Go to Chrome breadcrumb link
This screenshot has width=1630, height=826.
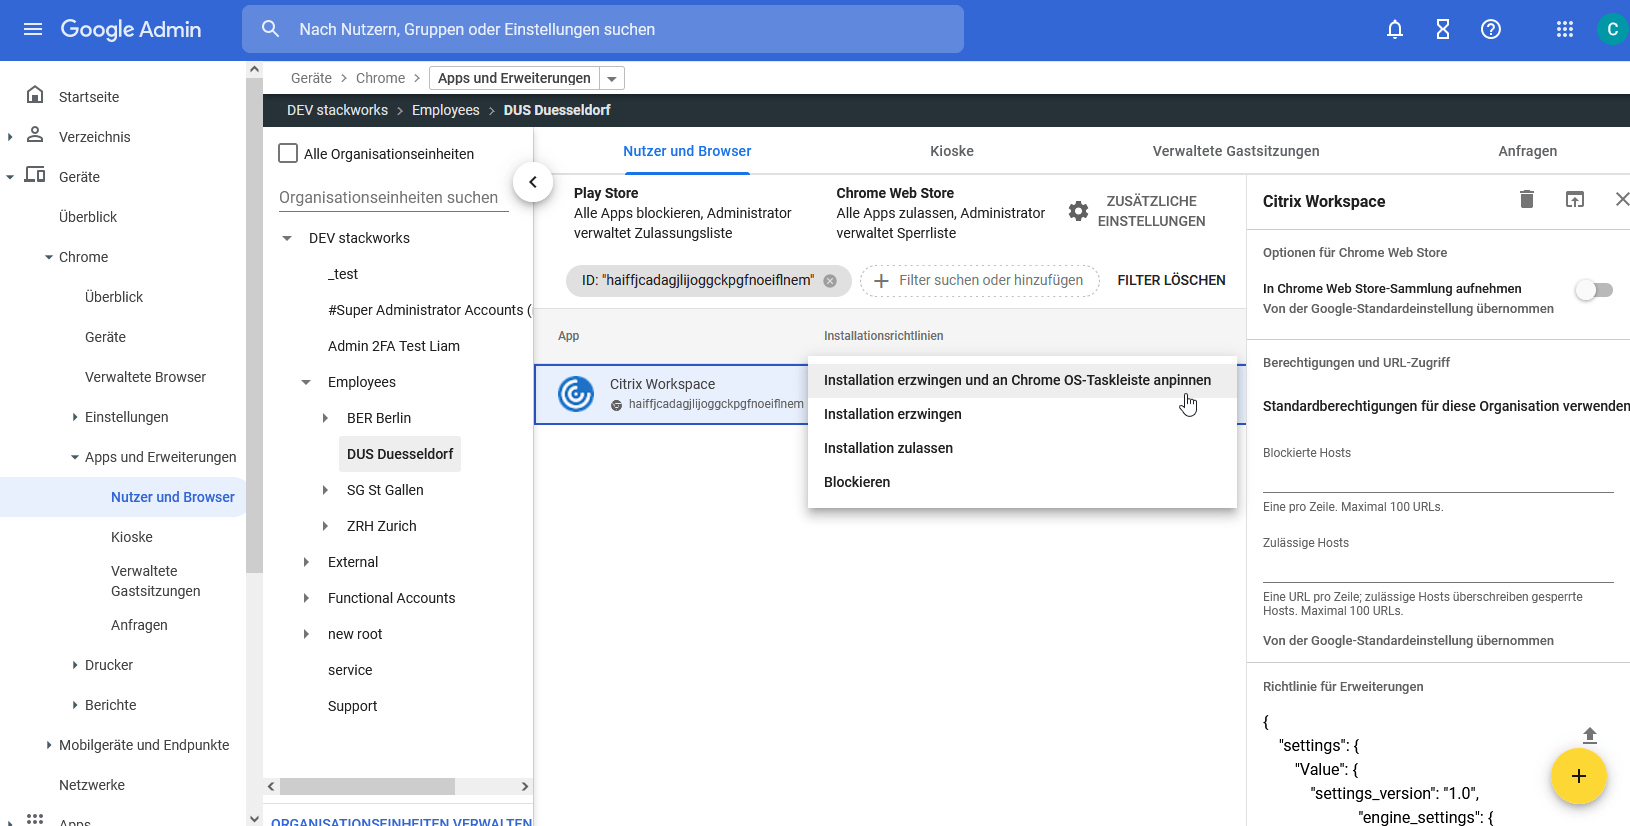tap(380, 78)
